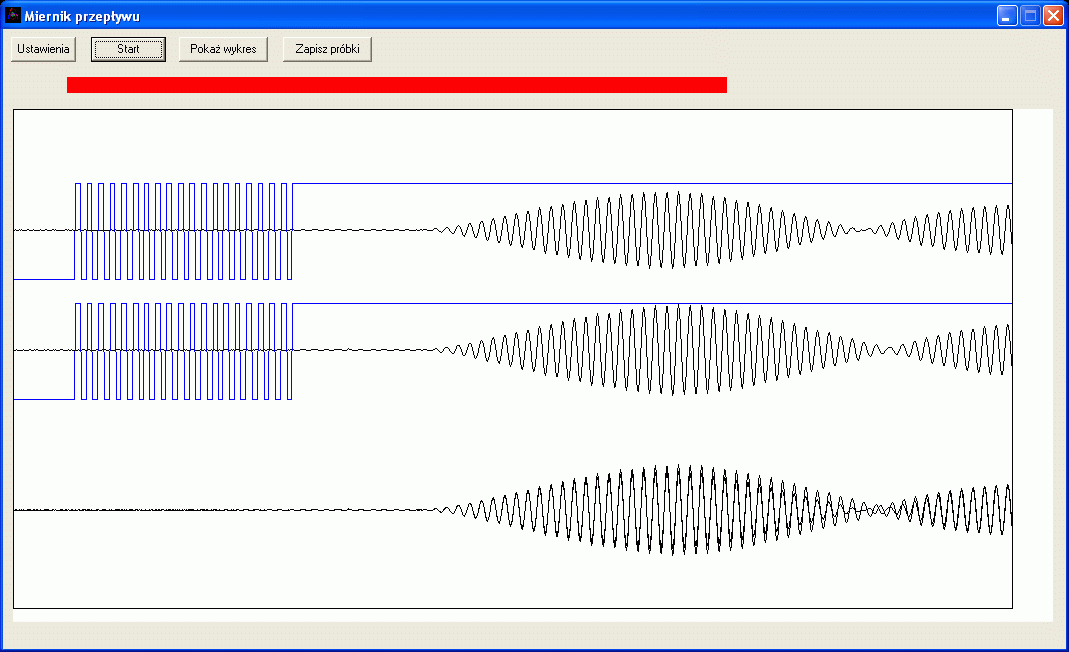Screen dimensions: 1069x652
Task: Close the Miernik przepływu window
Action: coord(1053,16)
